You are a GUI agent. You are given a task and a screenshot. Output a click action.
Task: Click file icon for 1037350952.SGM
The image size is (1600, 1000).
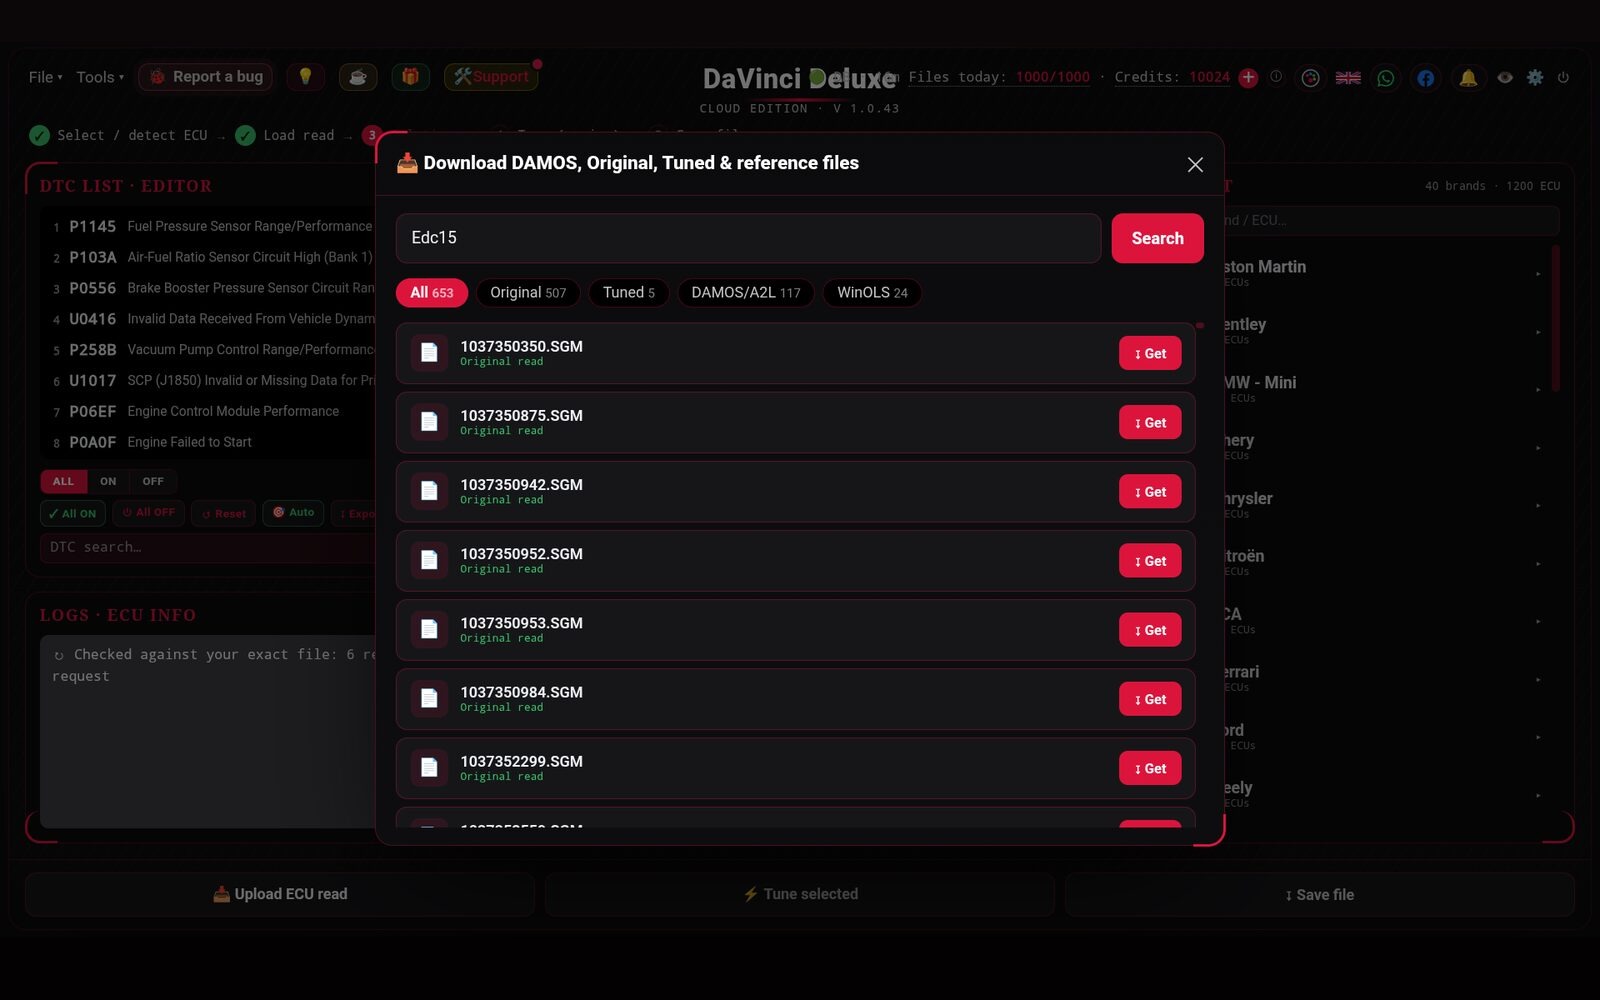[x=429, y=560]
